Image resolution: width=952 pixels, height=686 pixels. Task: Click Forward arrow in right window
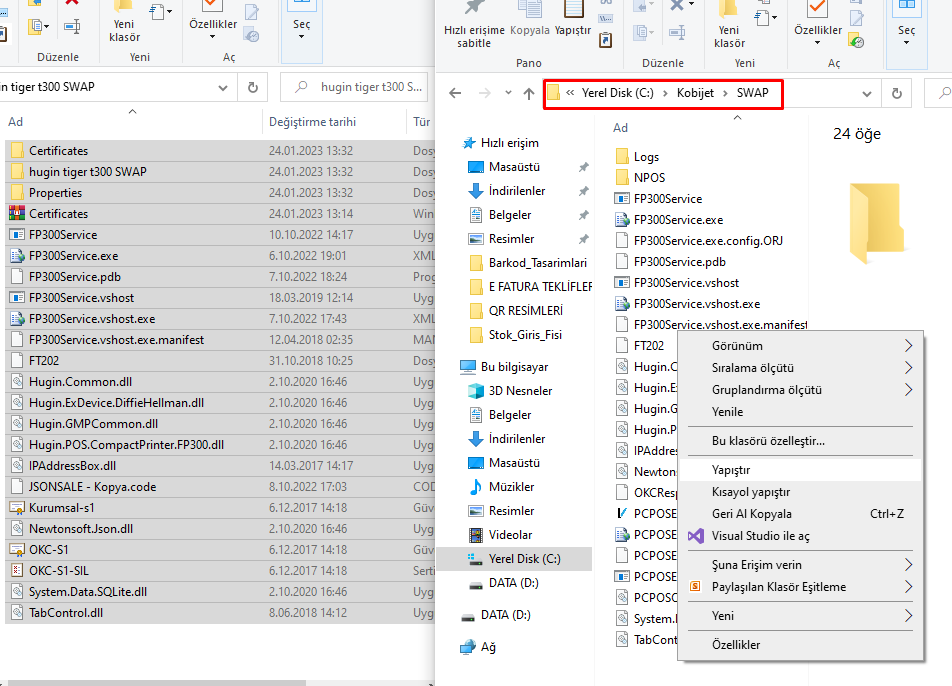click(484, 93)
